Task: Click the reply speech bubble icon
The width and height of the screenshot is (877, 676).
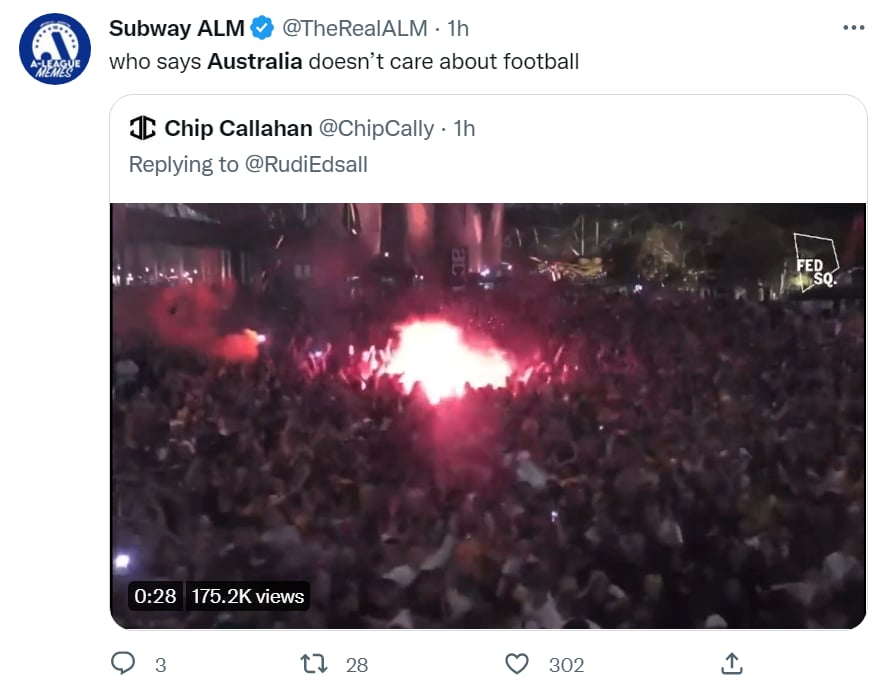Action: click(123, 663)
